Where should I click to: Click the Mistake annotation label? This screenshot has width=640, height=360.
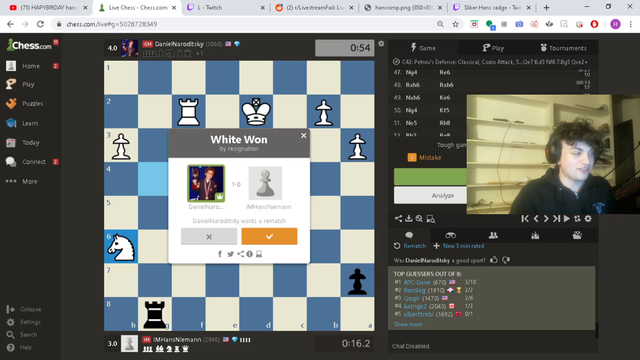tap(430, 158)
